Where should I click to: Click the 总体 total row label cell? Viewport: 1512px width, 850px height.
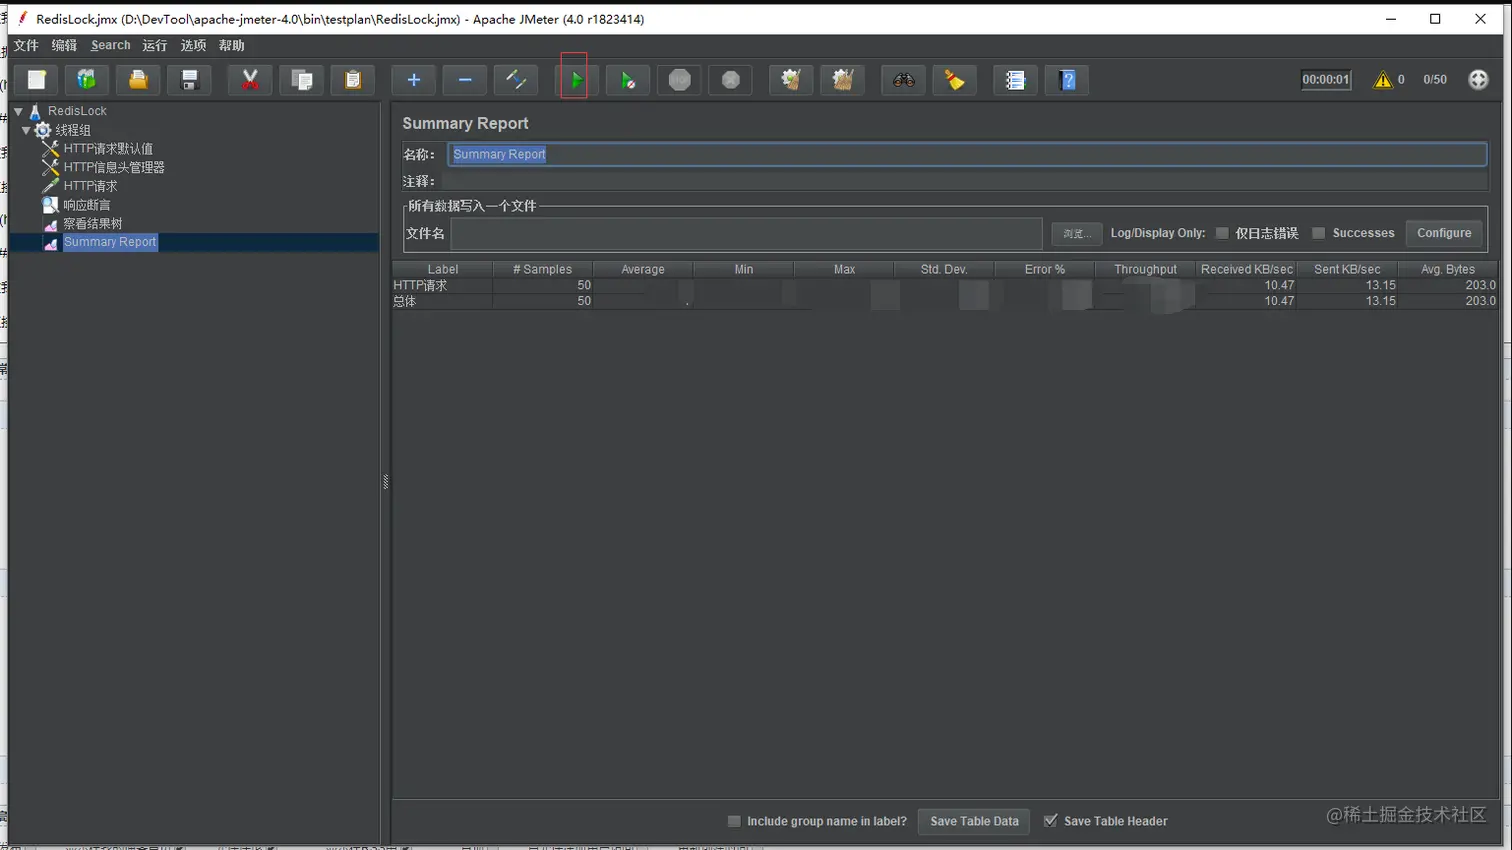pos(442,301)
